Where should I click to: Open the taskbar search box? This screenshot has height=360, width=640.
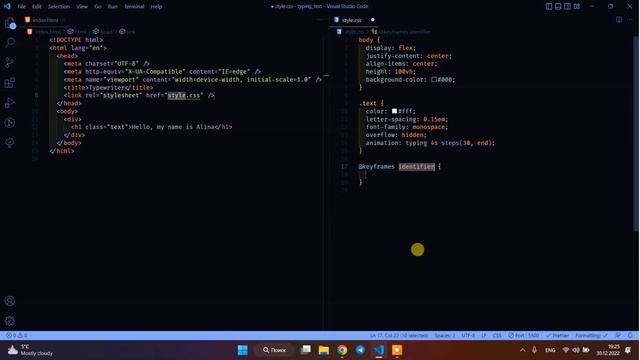point(275,350)
